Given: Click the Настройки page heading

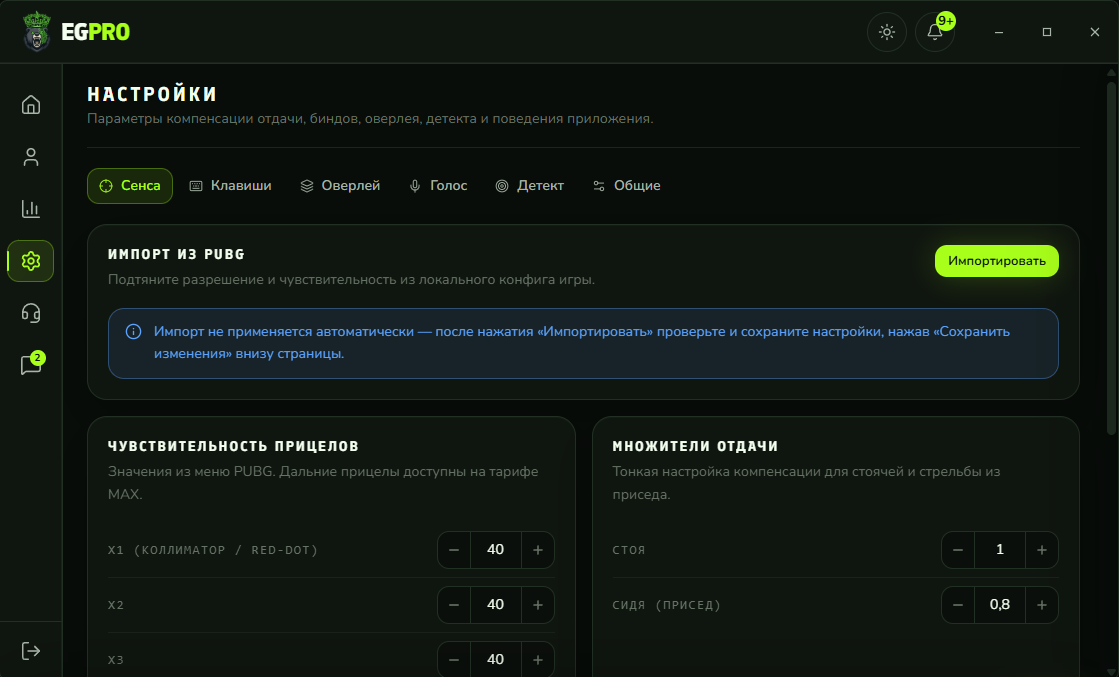Looking at the screenshot, I should (152, 94).
